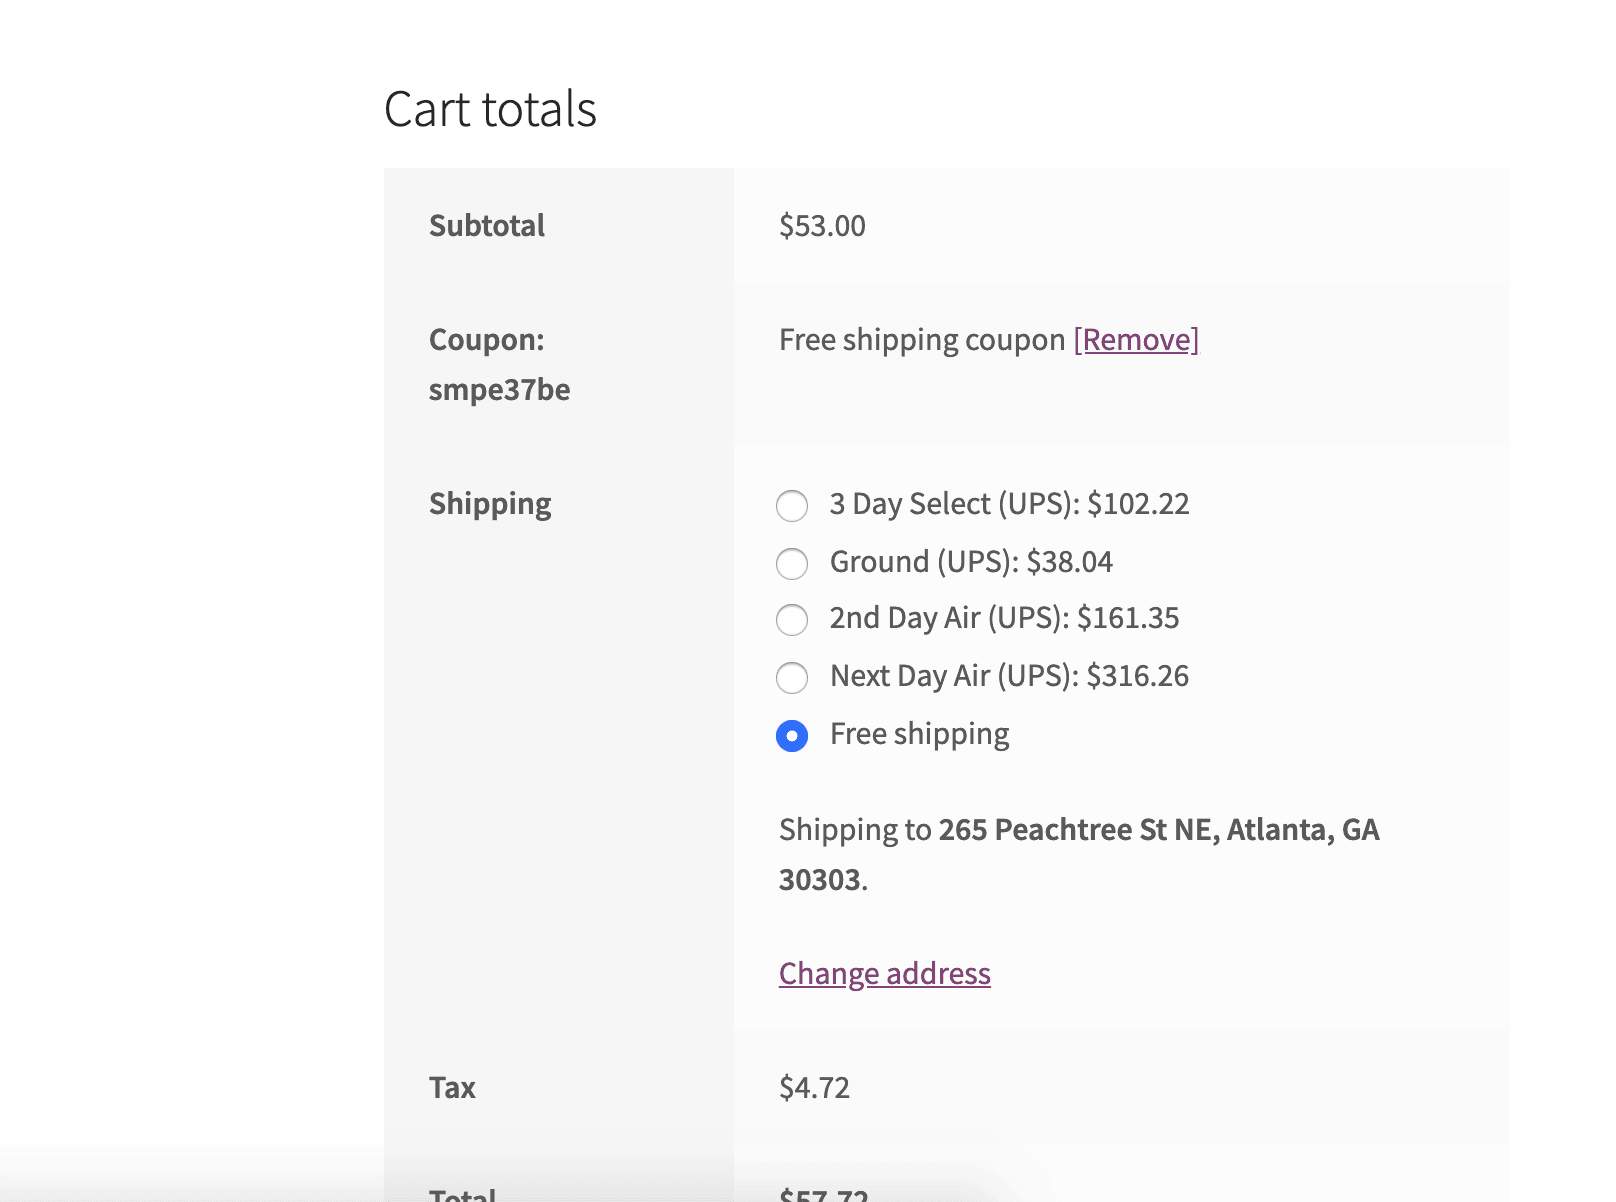This screenshot has height=1202, width=1616.
Task: Remove the free shipping coupon
Action: [1136, 340]
